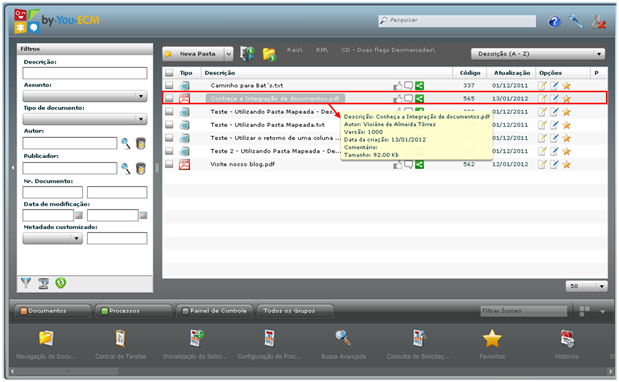
Task: Check the box for Teste - Utilizando Pasta Mapeada.txt
Action: (x=169, y=125)
